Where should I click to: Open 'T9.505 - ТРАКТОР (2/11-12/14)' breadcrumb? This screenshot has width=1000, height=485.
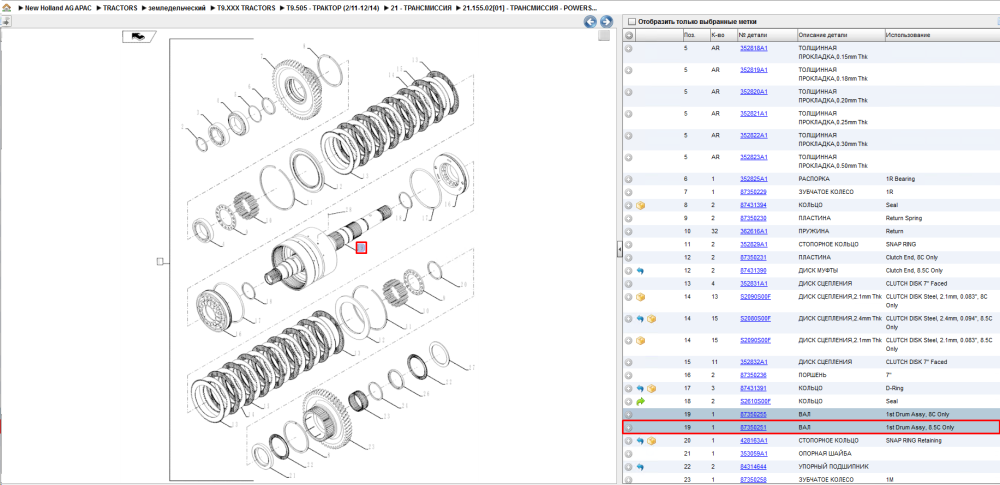click(x=333, y=8)
